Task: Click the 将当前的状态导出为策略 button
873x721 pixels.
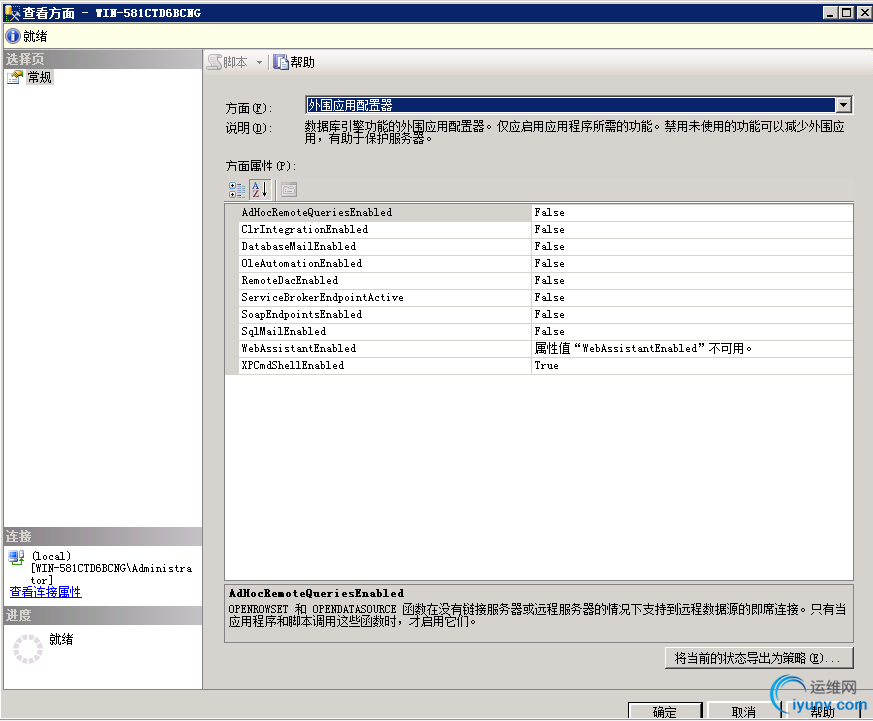Action: pyautogui.click(x=759, y=658)
